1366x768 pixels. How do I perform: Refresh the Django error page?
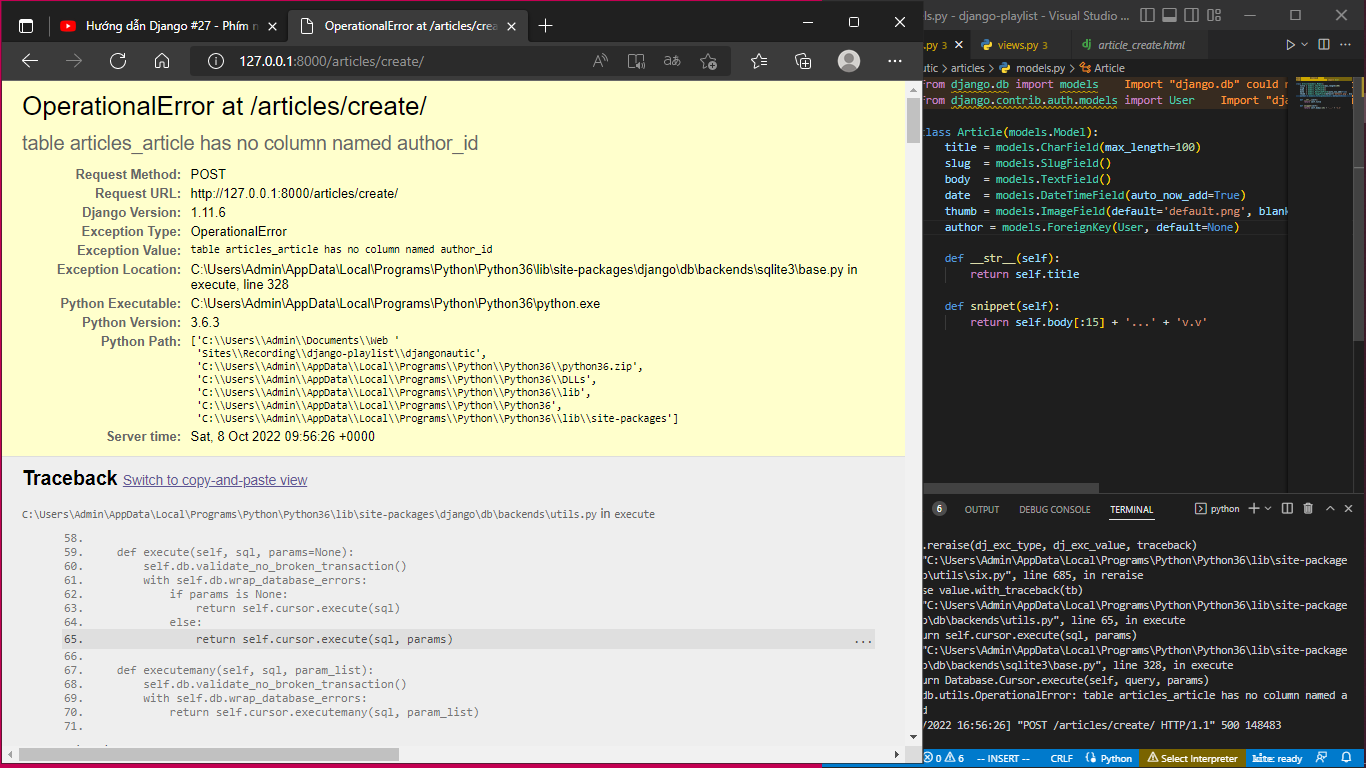pos(118,61)
